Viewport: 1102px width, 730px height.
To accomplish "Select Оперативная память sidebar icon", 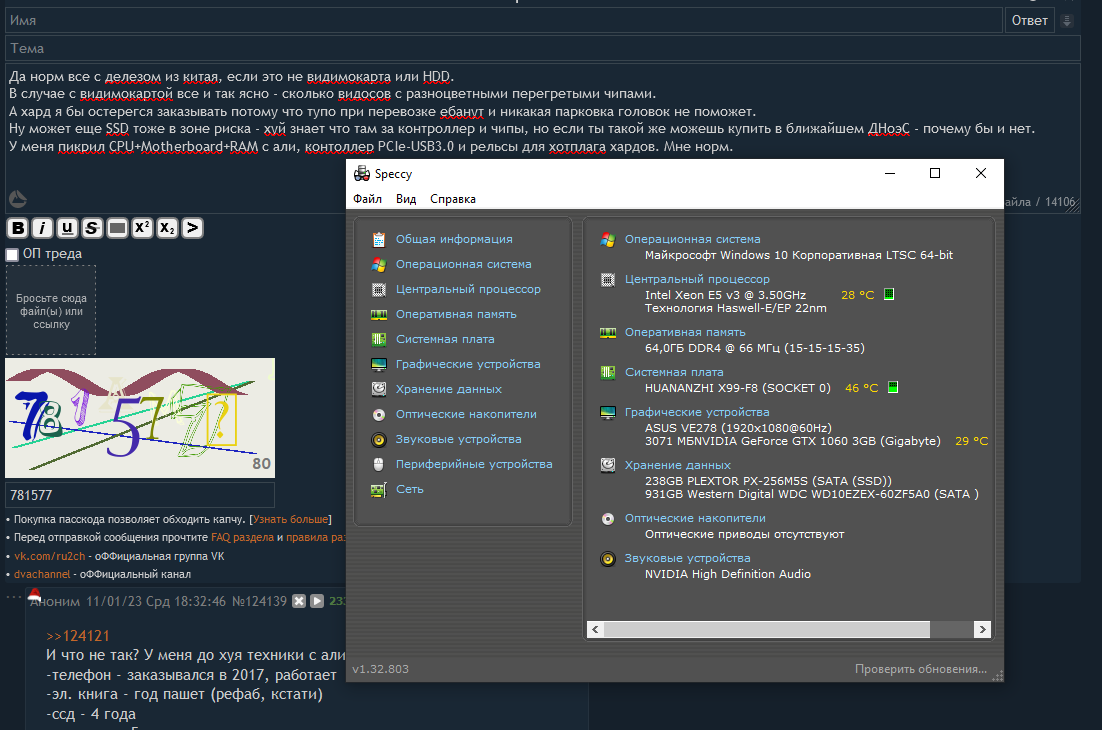I will (379, 314).
